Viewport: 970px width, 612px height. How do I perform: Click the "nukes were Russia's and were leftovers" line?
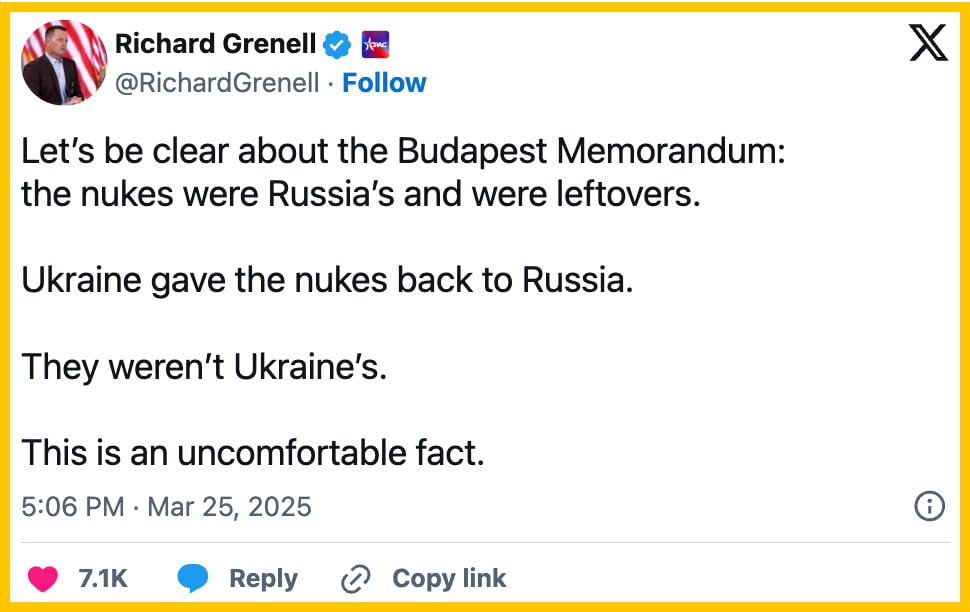coord(361,193)
